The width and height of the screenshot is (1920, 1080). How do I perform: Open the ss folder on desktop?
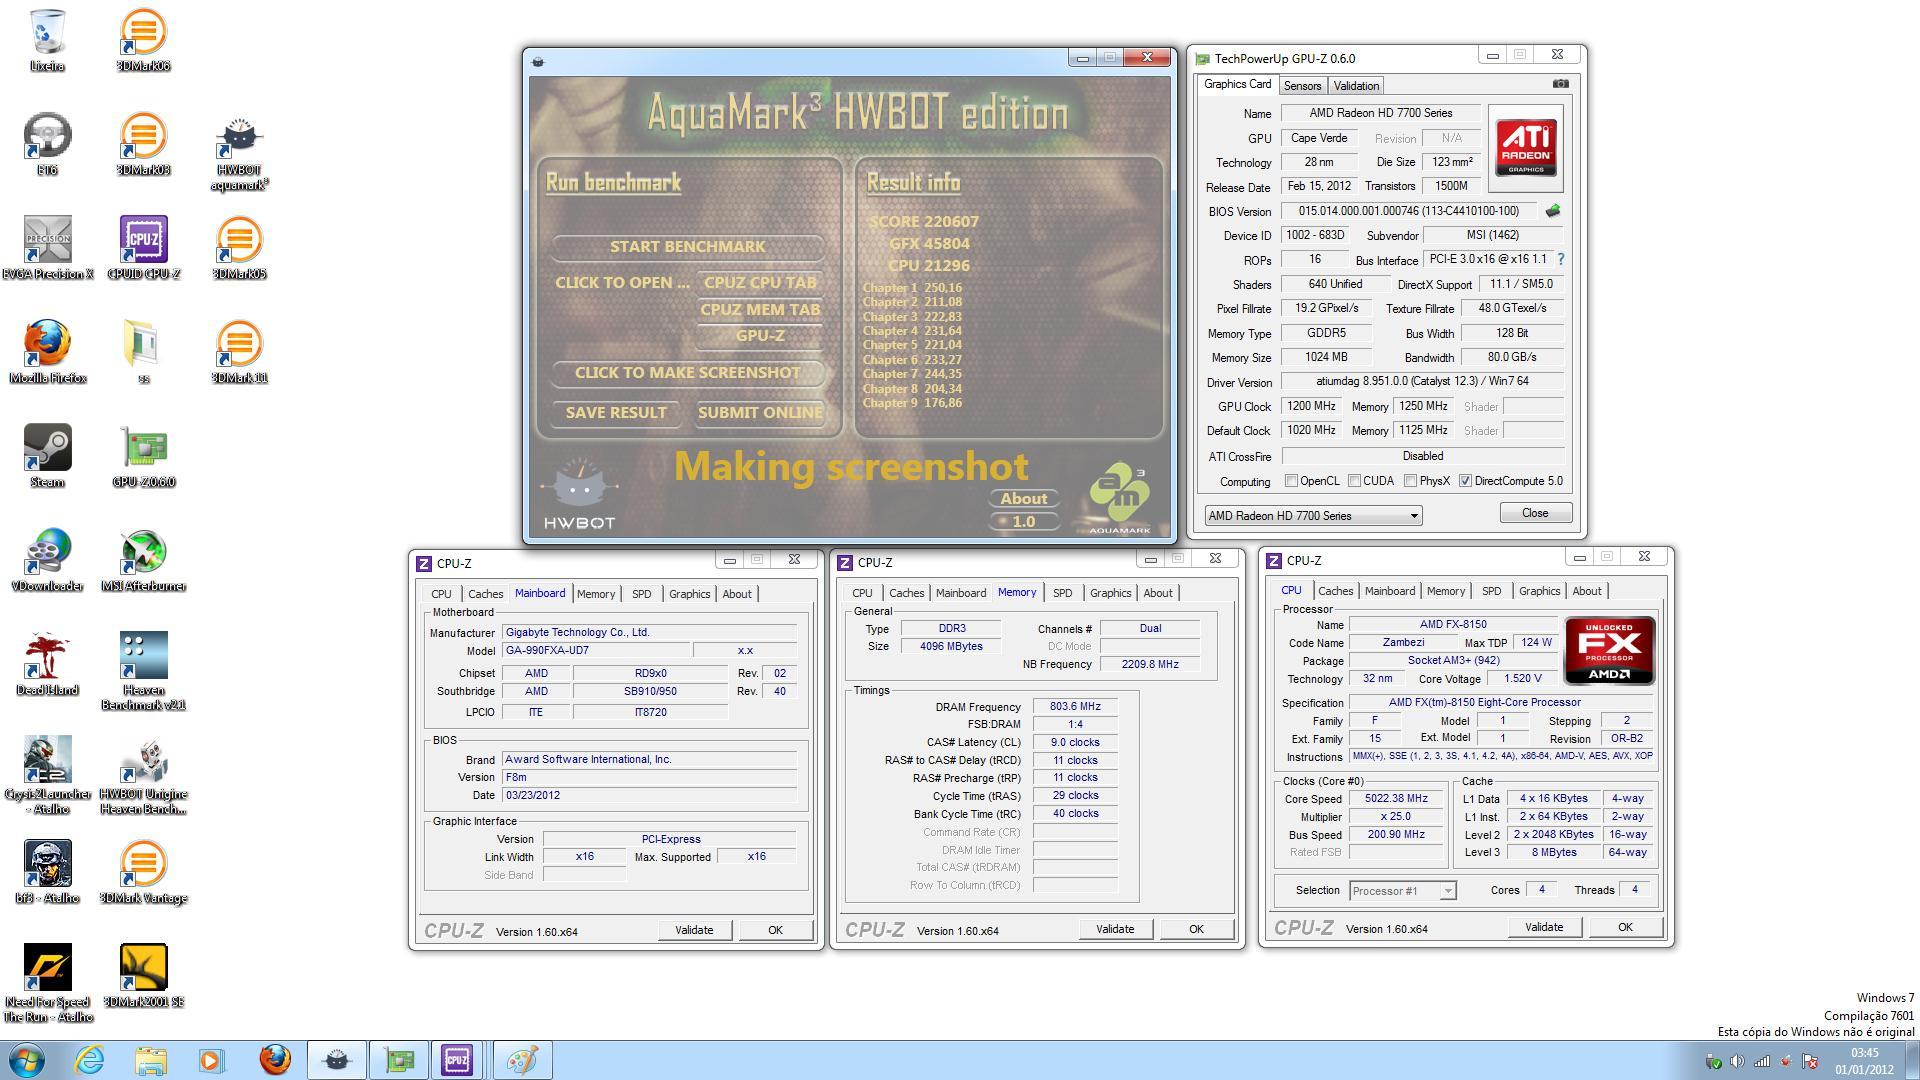[143, 353]
